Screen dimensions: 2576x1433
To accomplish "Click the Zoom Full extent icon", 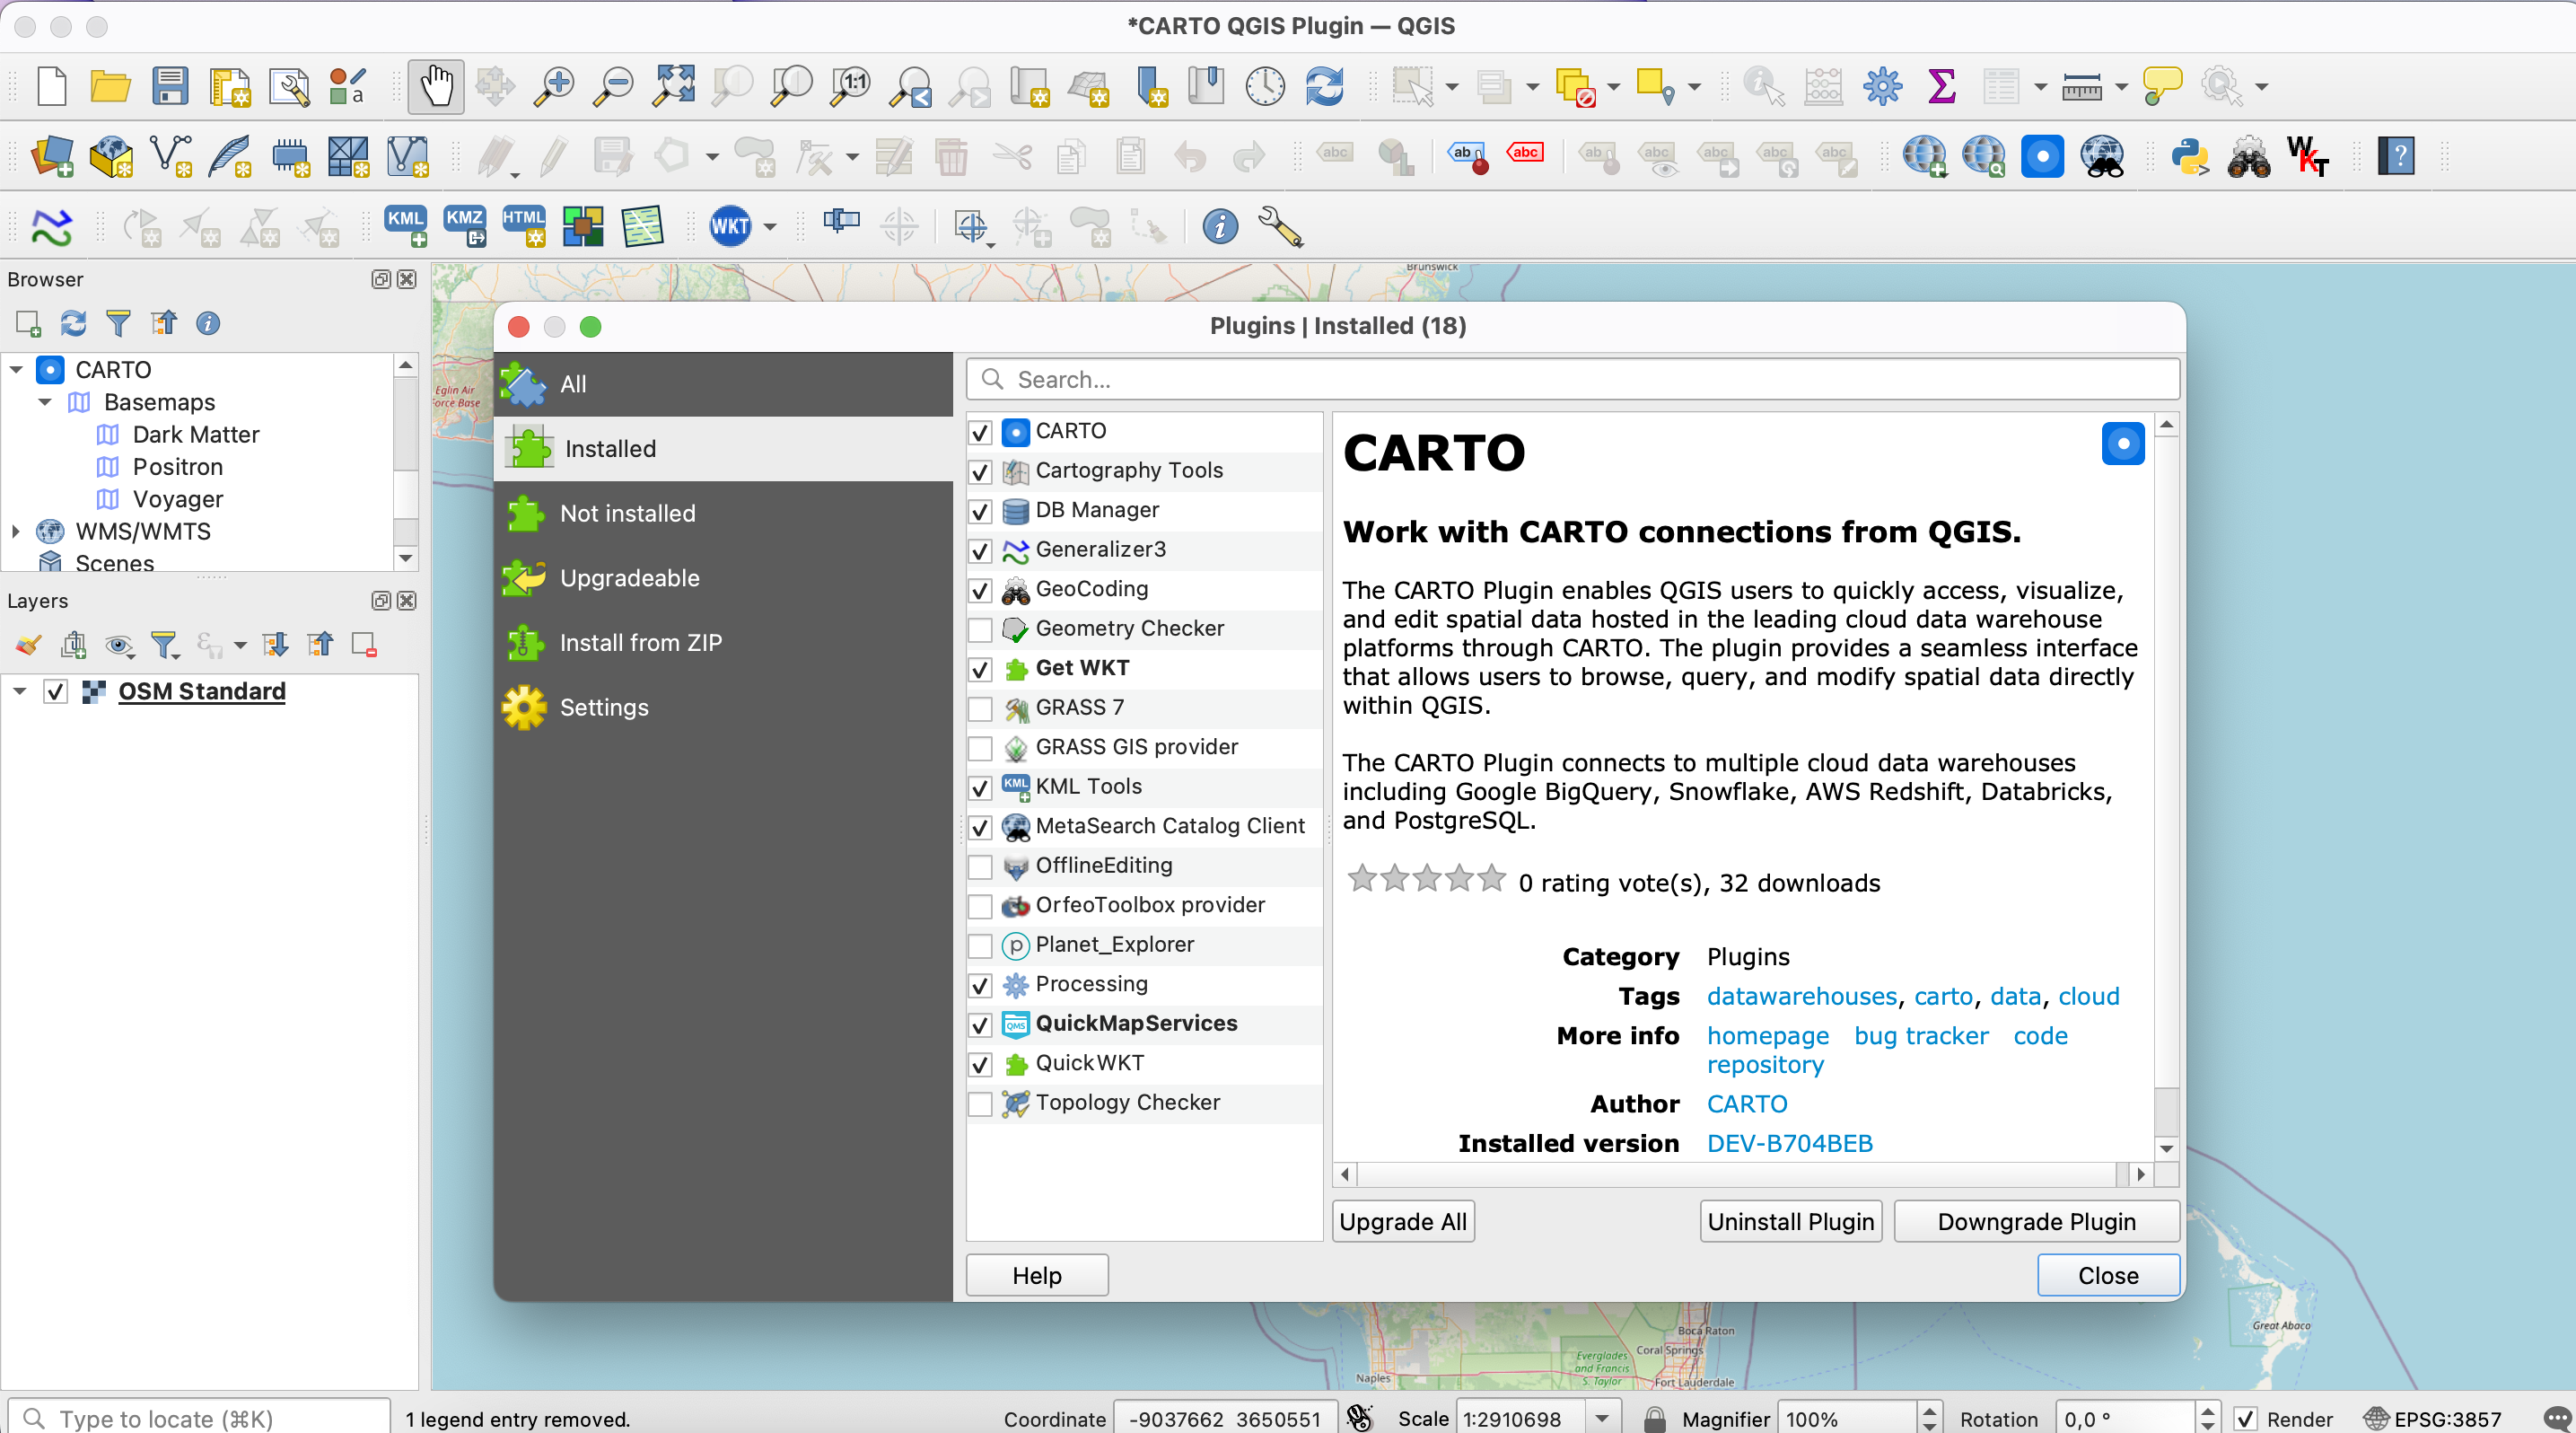I will (673, 86).
